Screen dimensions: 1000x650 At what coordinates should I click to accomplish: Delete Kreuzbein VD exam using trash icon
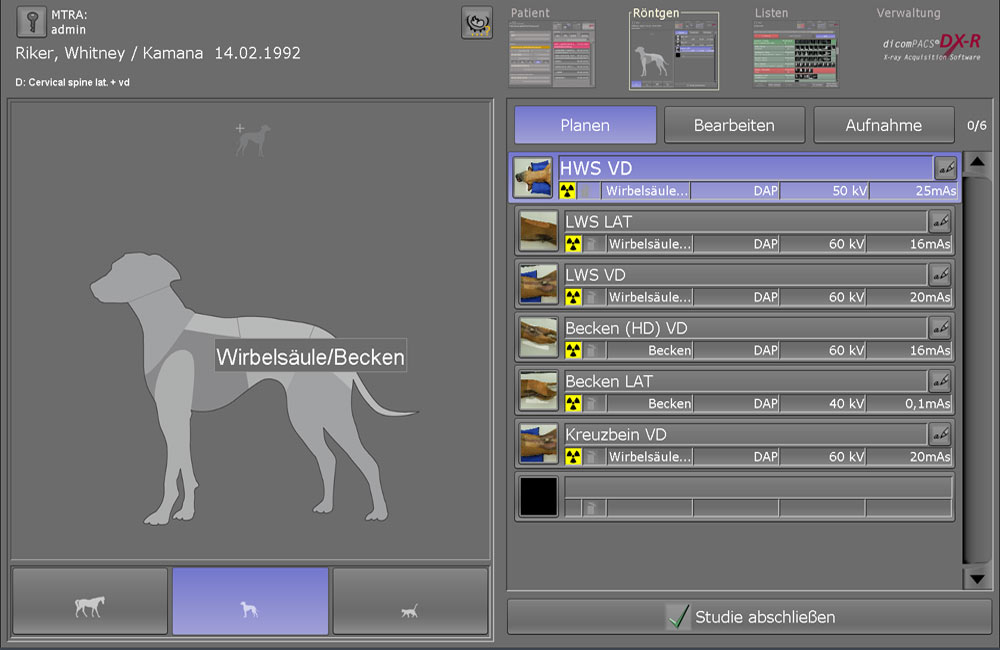pyautogui.click(x=593, y=457)
